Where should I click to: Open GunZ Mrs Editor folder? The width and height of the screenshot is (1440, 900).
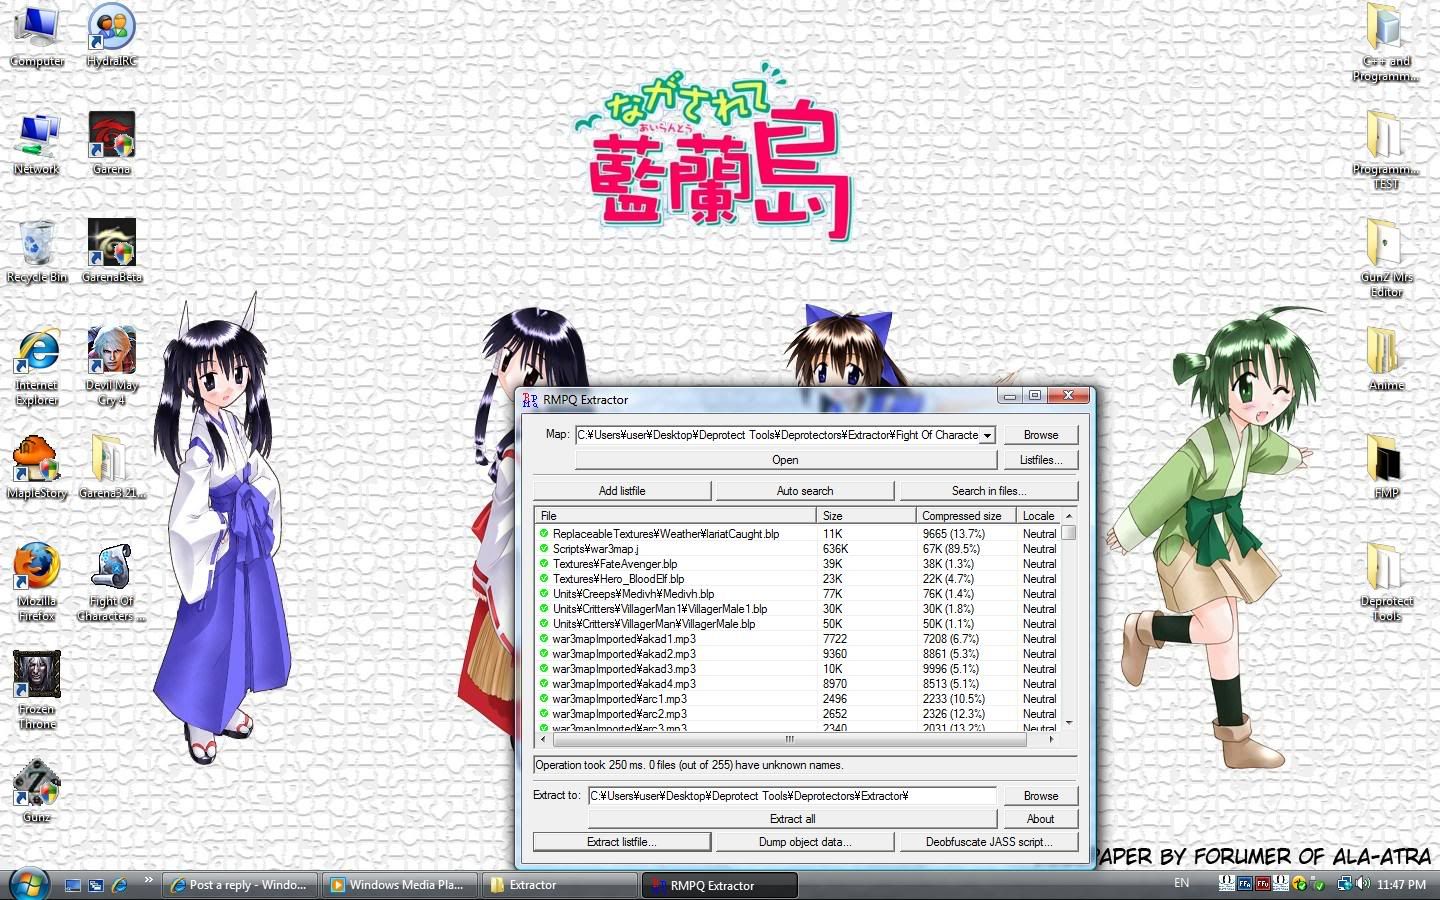[x=1386, y=258]
